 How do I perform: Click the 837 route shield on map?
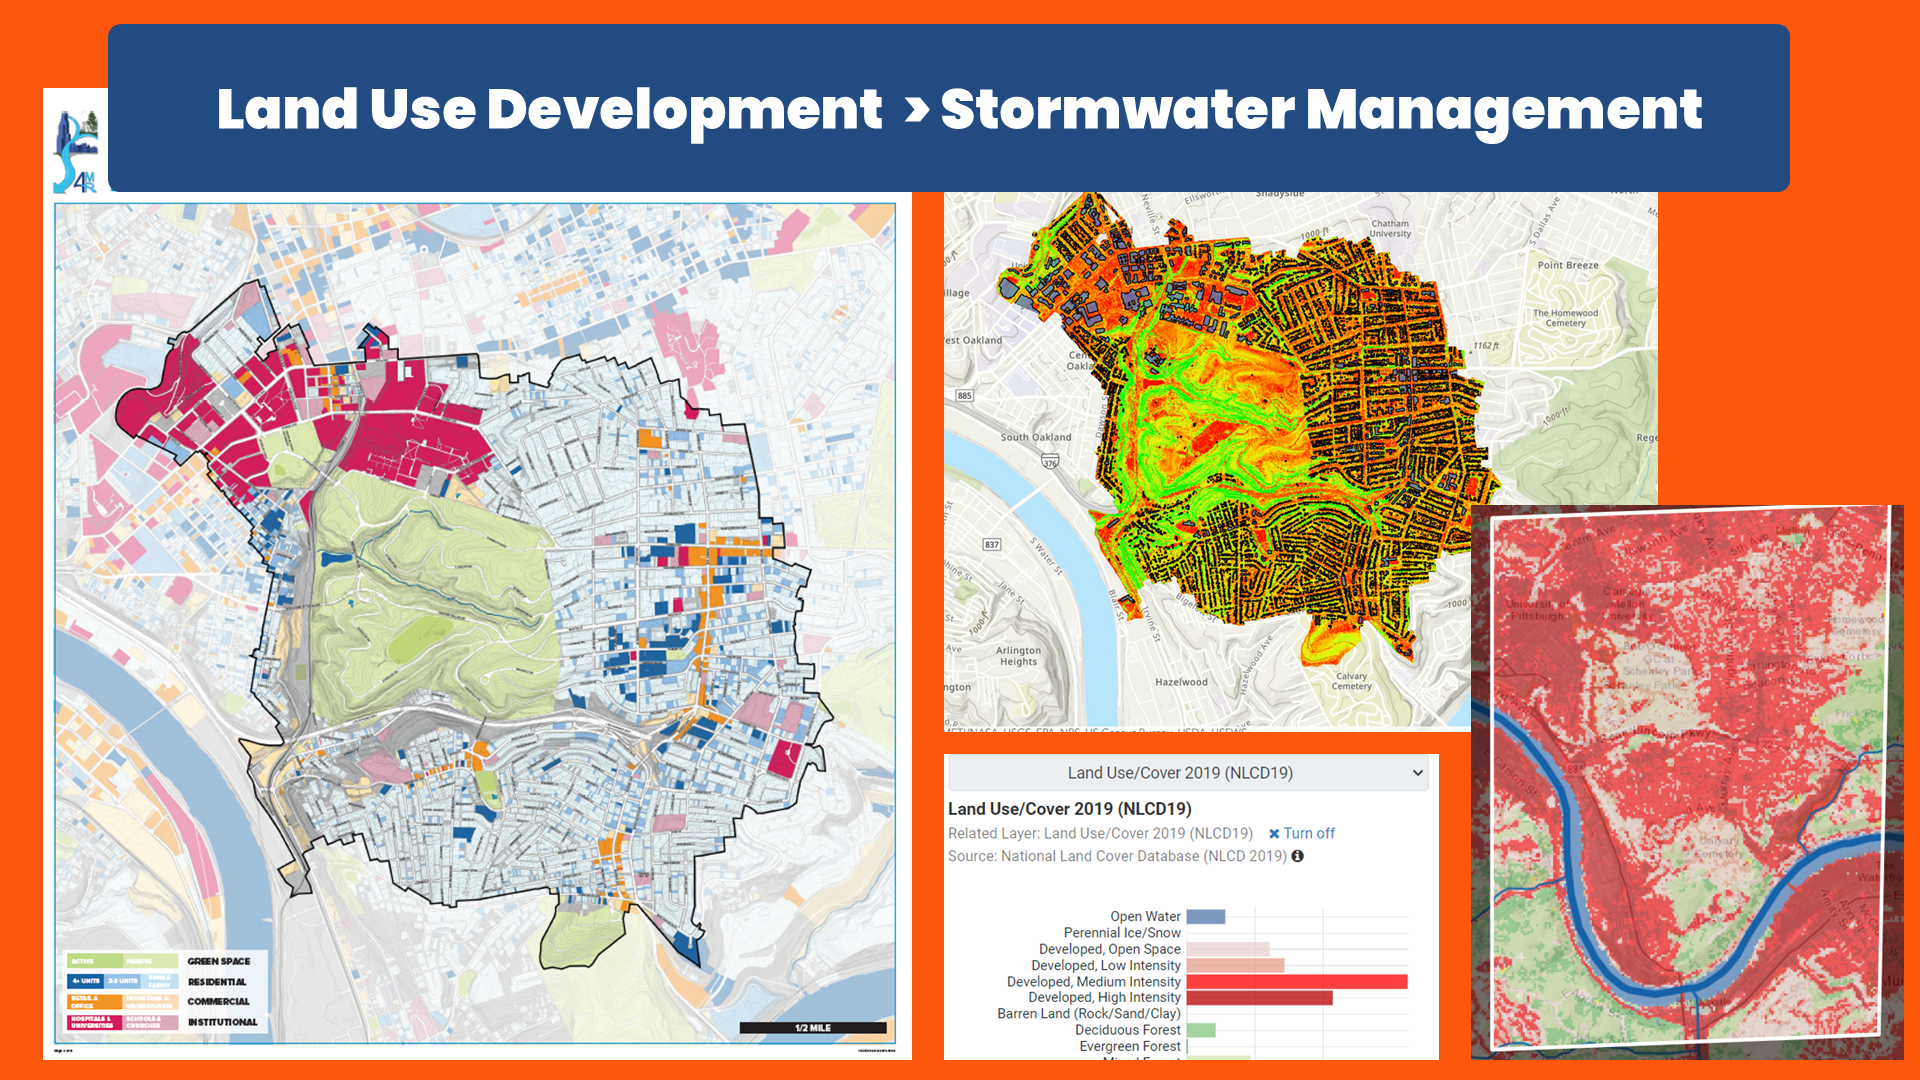click(x=991, y=544)
